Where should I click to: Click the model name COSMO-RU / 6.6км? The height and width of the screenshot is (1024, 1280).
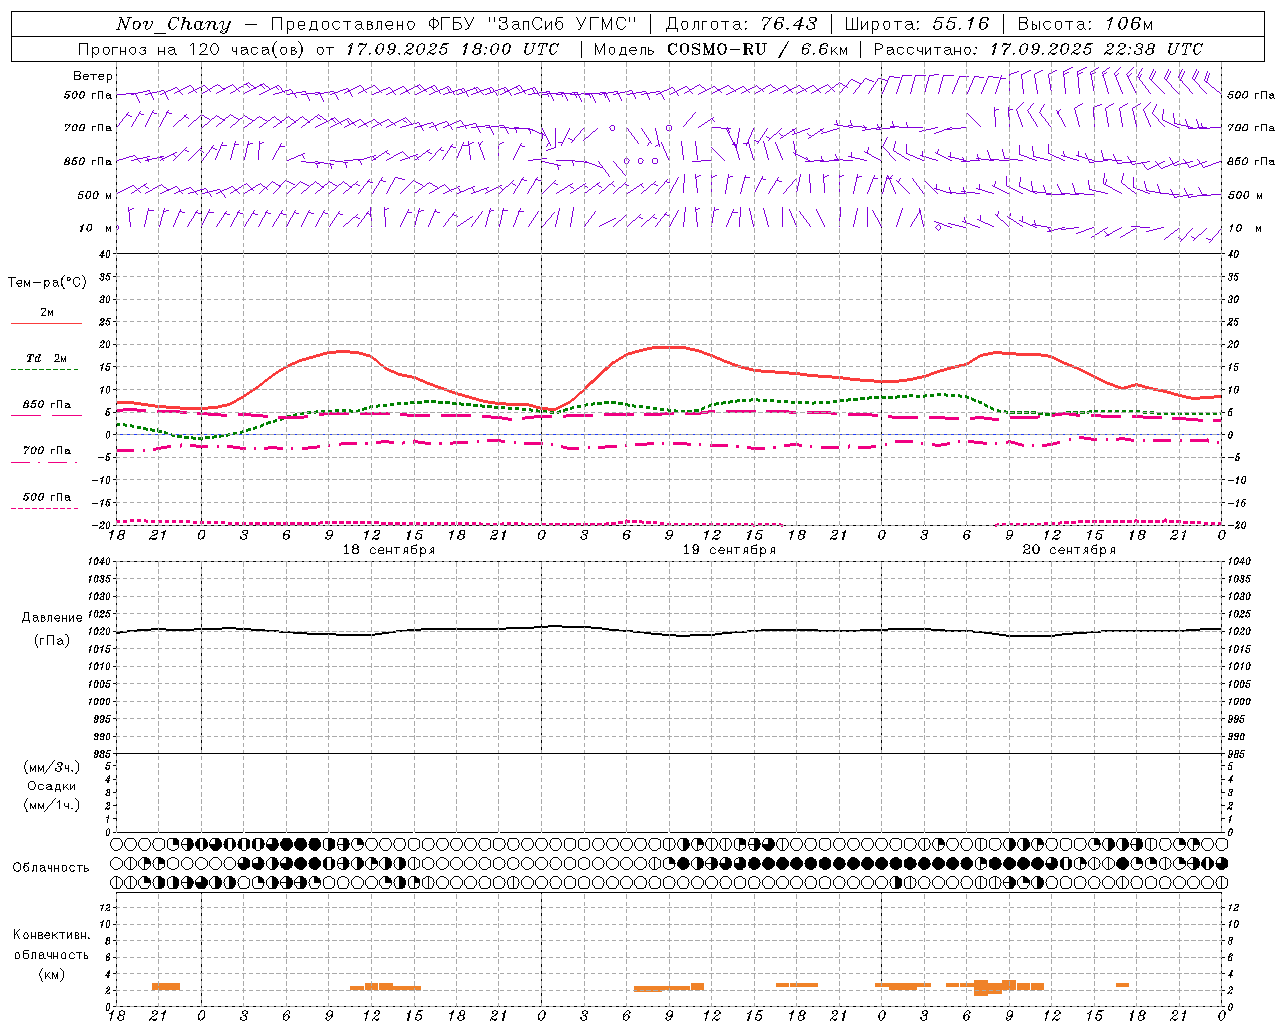[757, 49]
